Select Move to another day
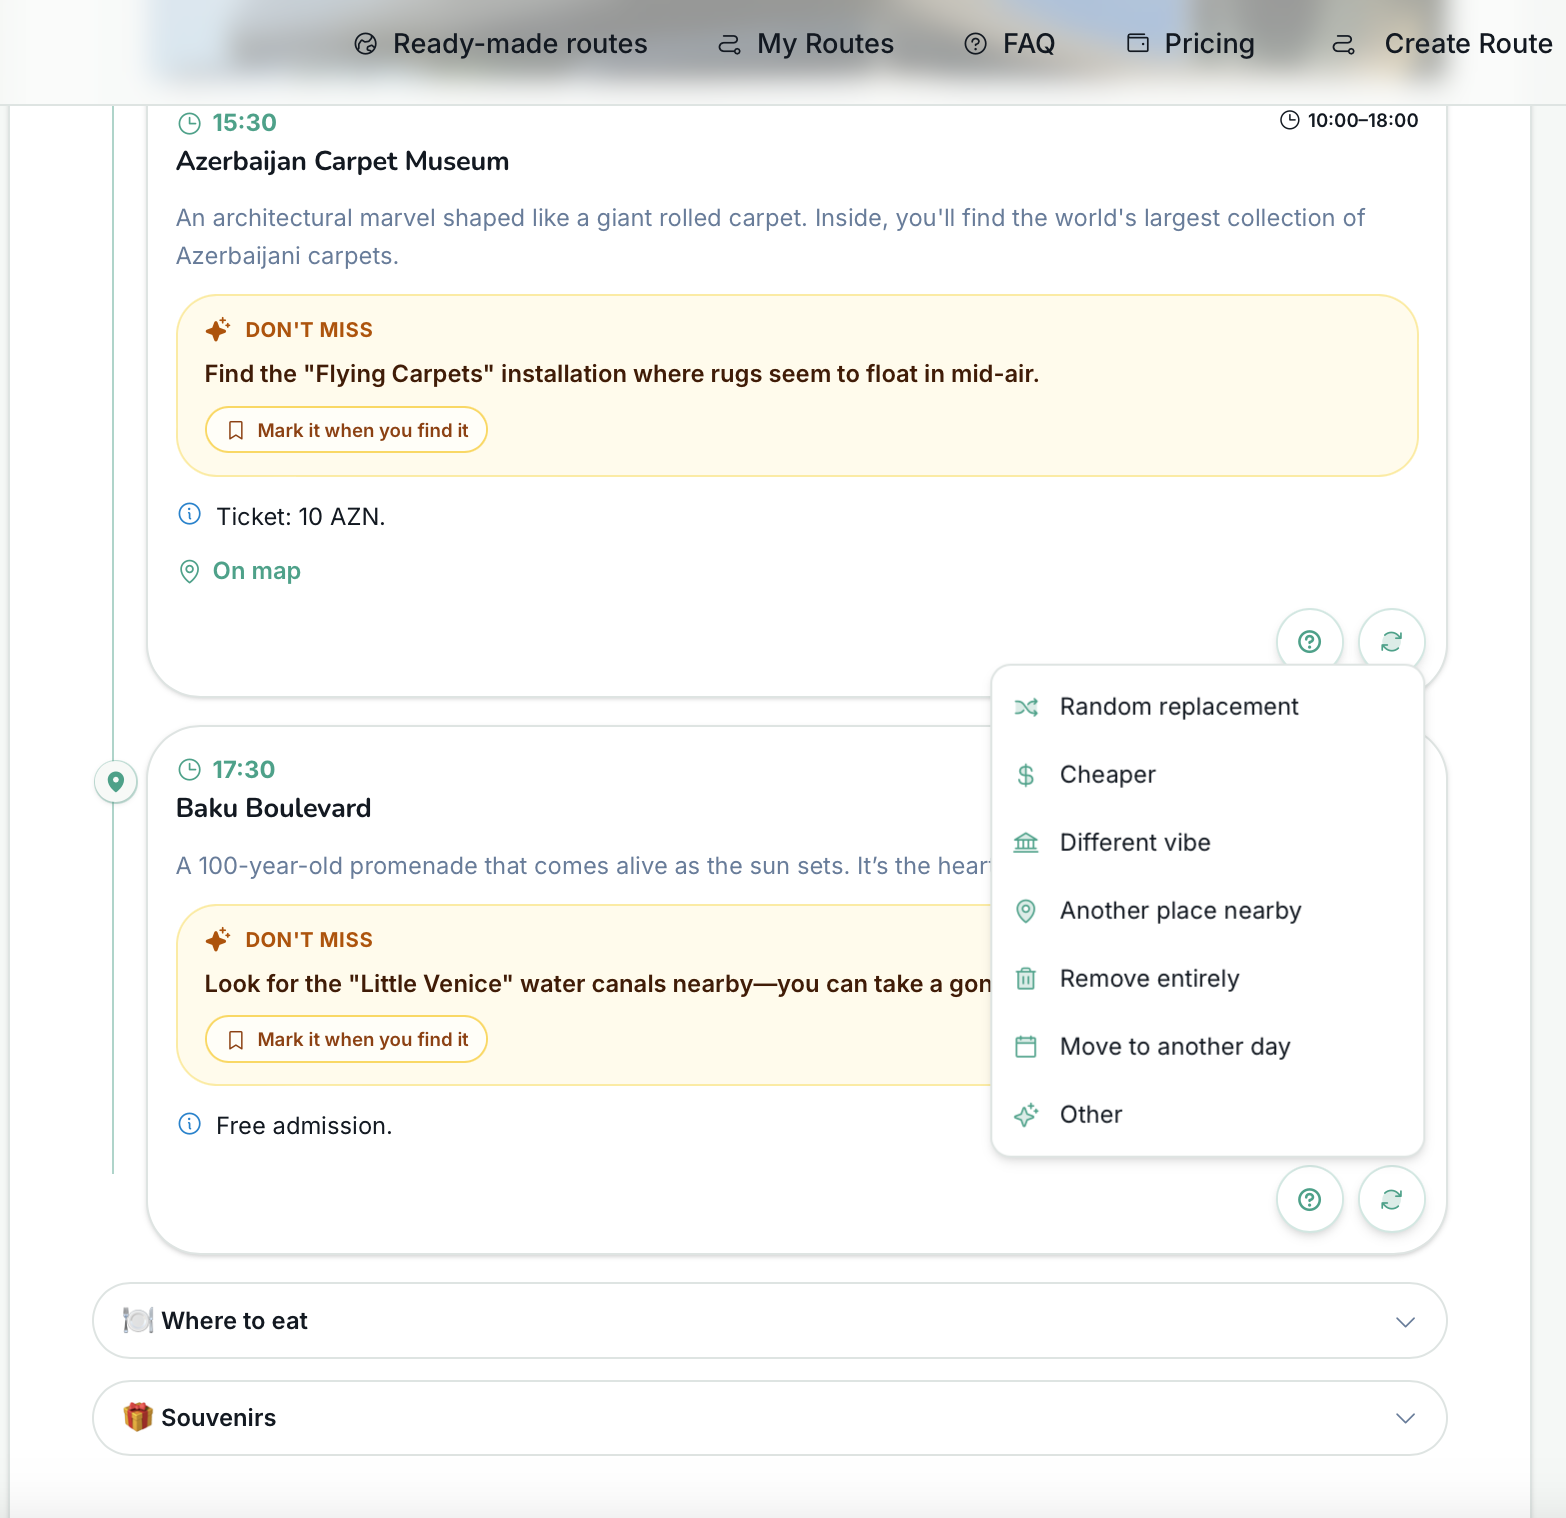1566x1518 pixels. tap(1207, 1047)
